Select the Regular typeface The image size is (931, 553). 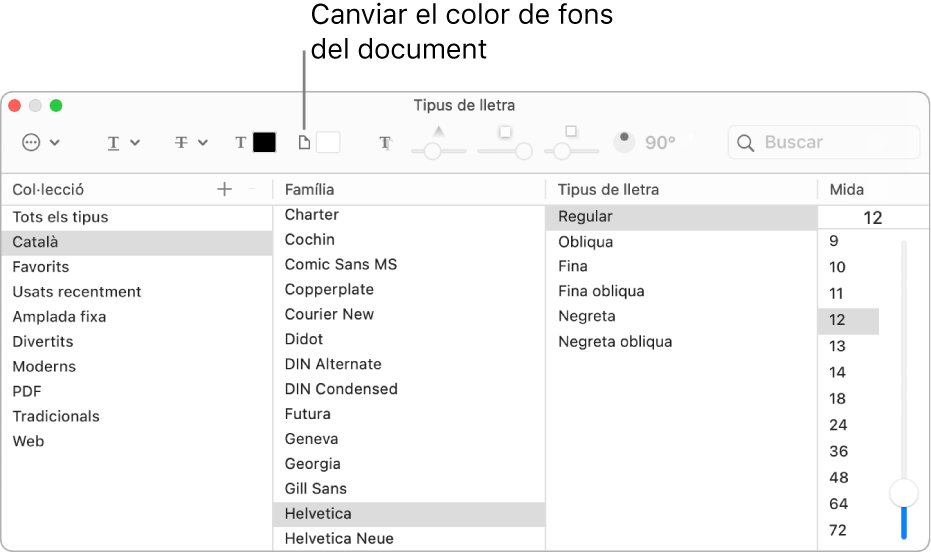(681, 217)
